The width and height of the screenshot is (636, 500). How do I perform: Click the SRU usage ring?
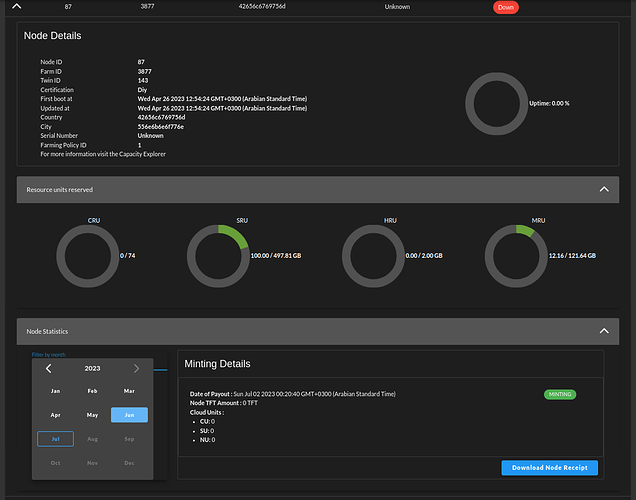(x=218, y=256)
